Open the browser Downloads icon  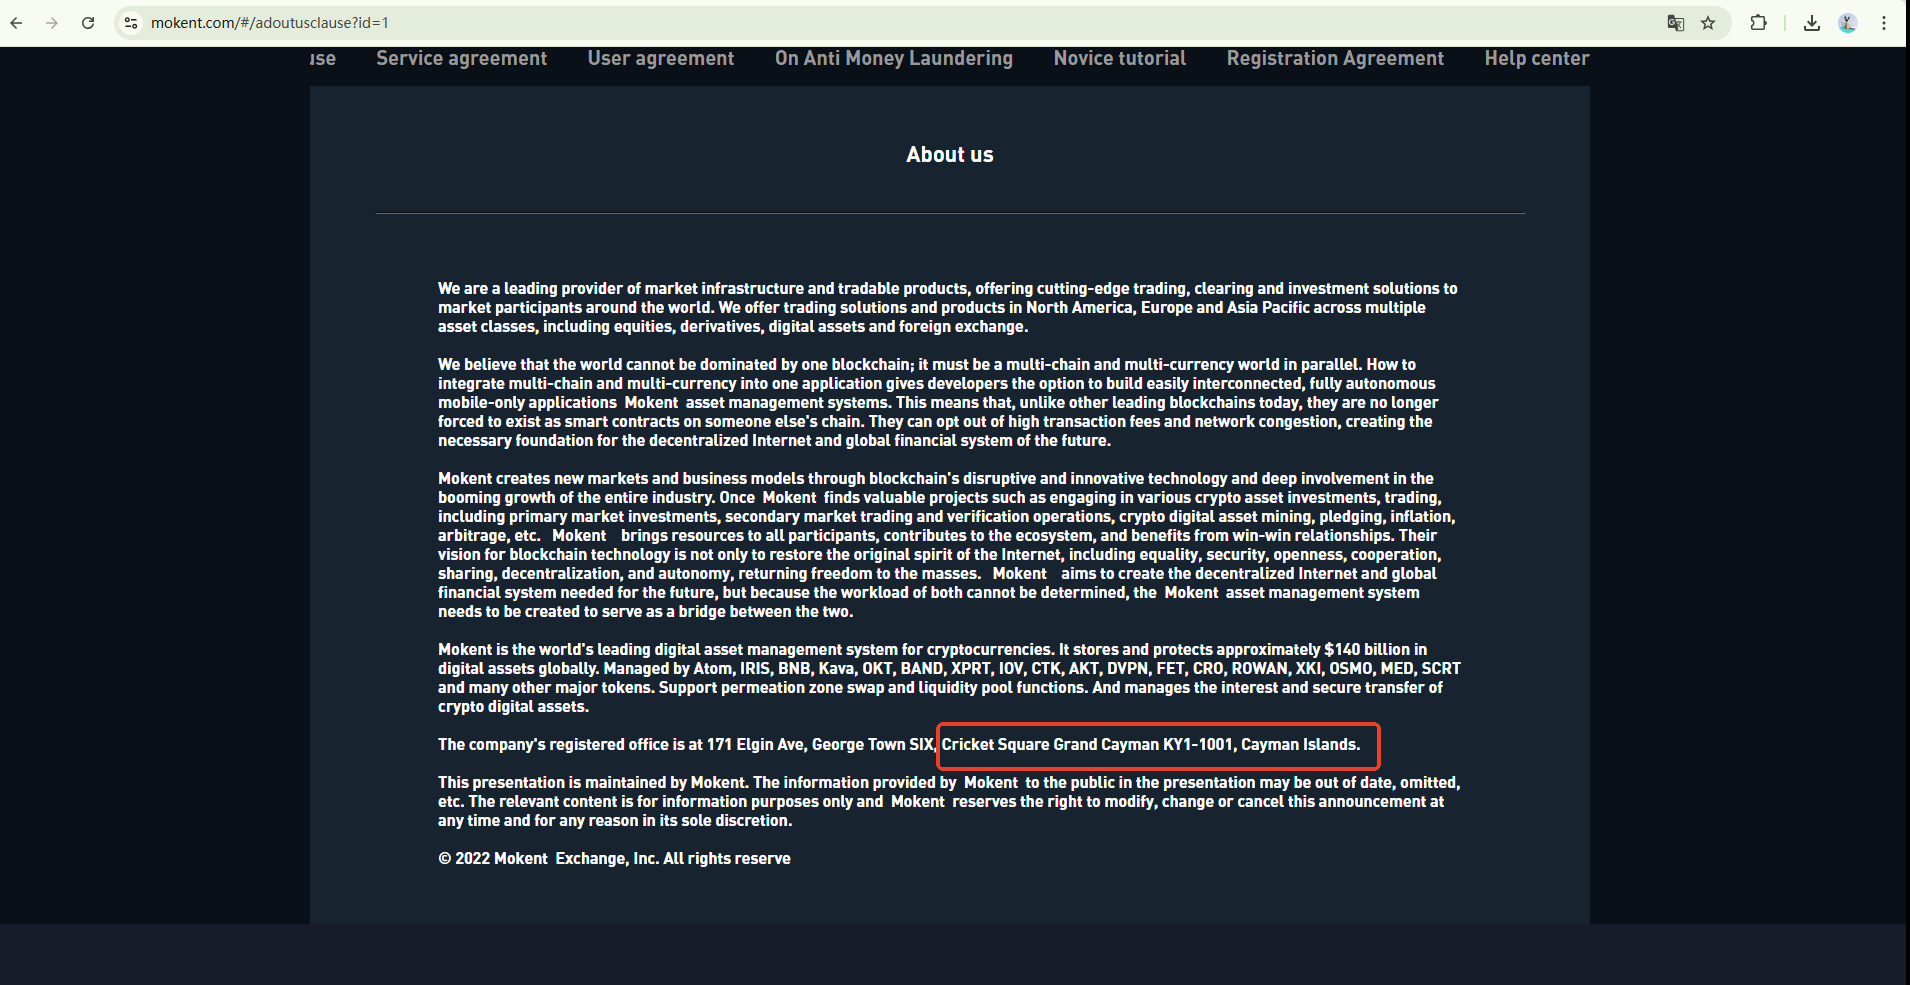coord(1812,23)
